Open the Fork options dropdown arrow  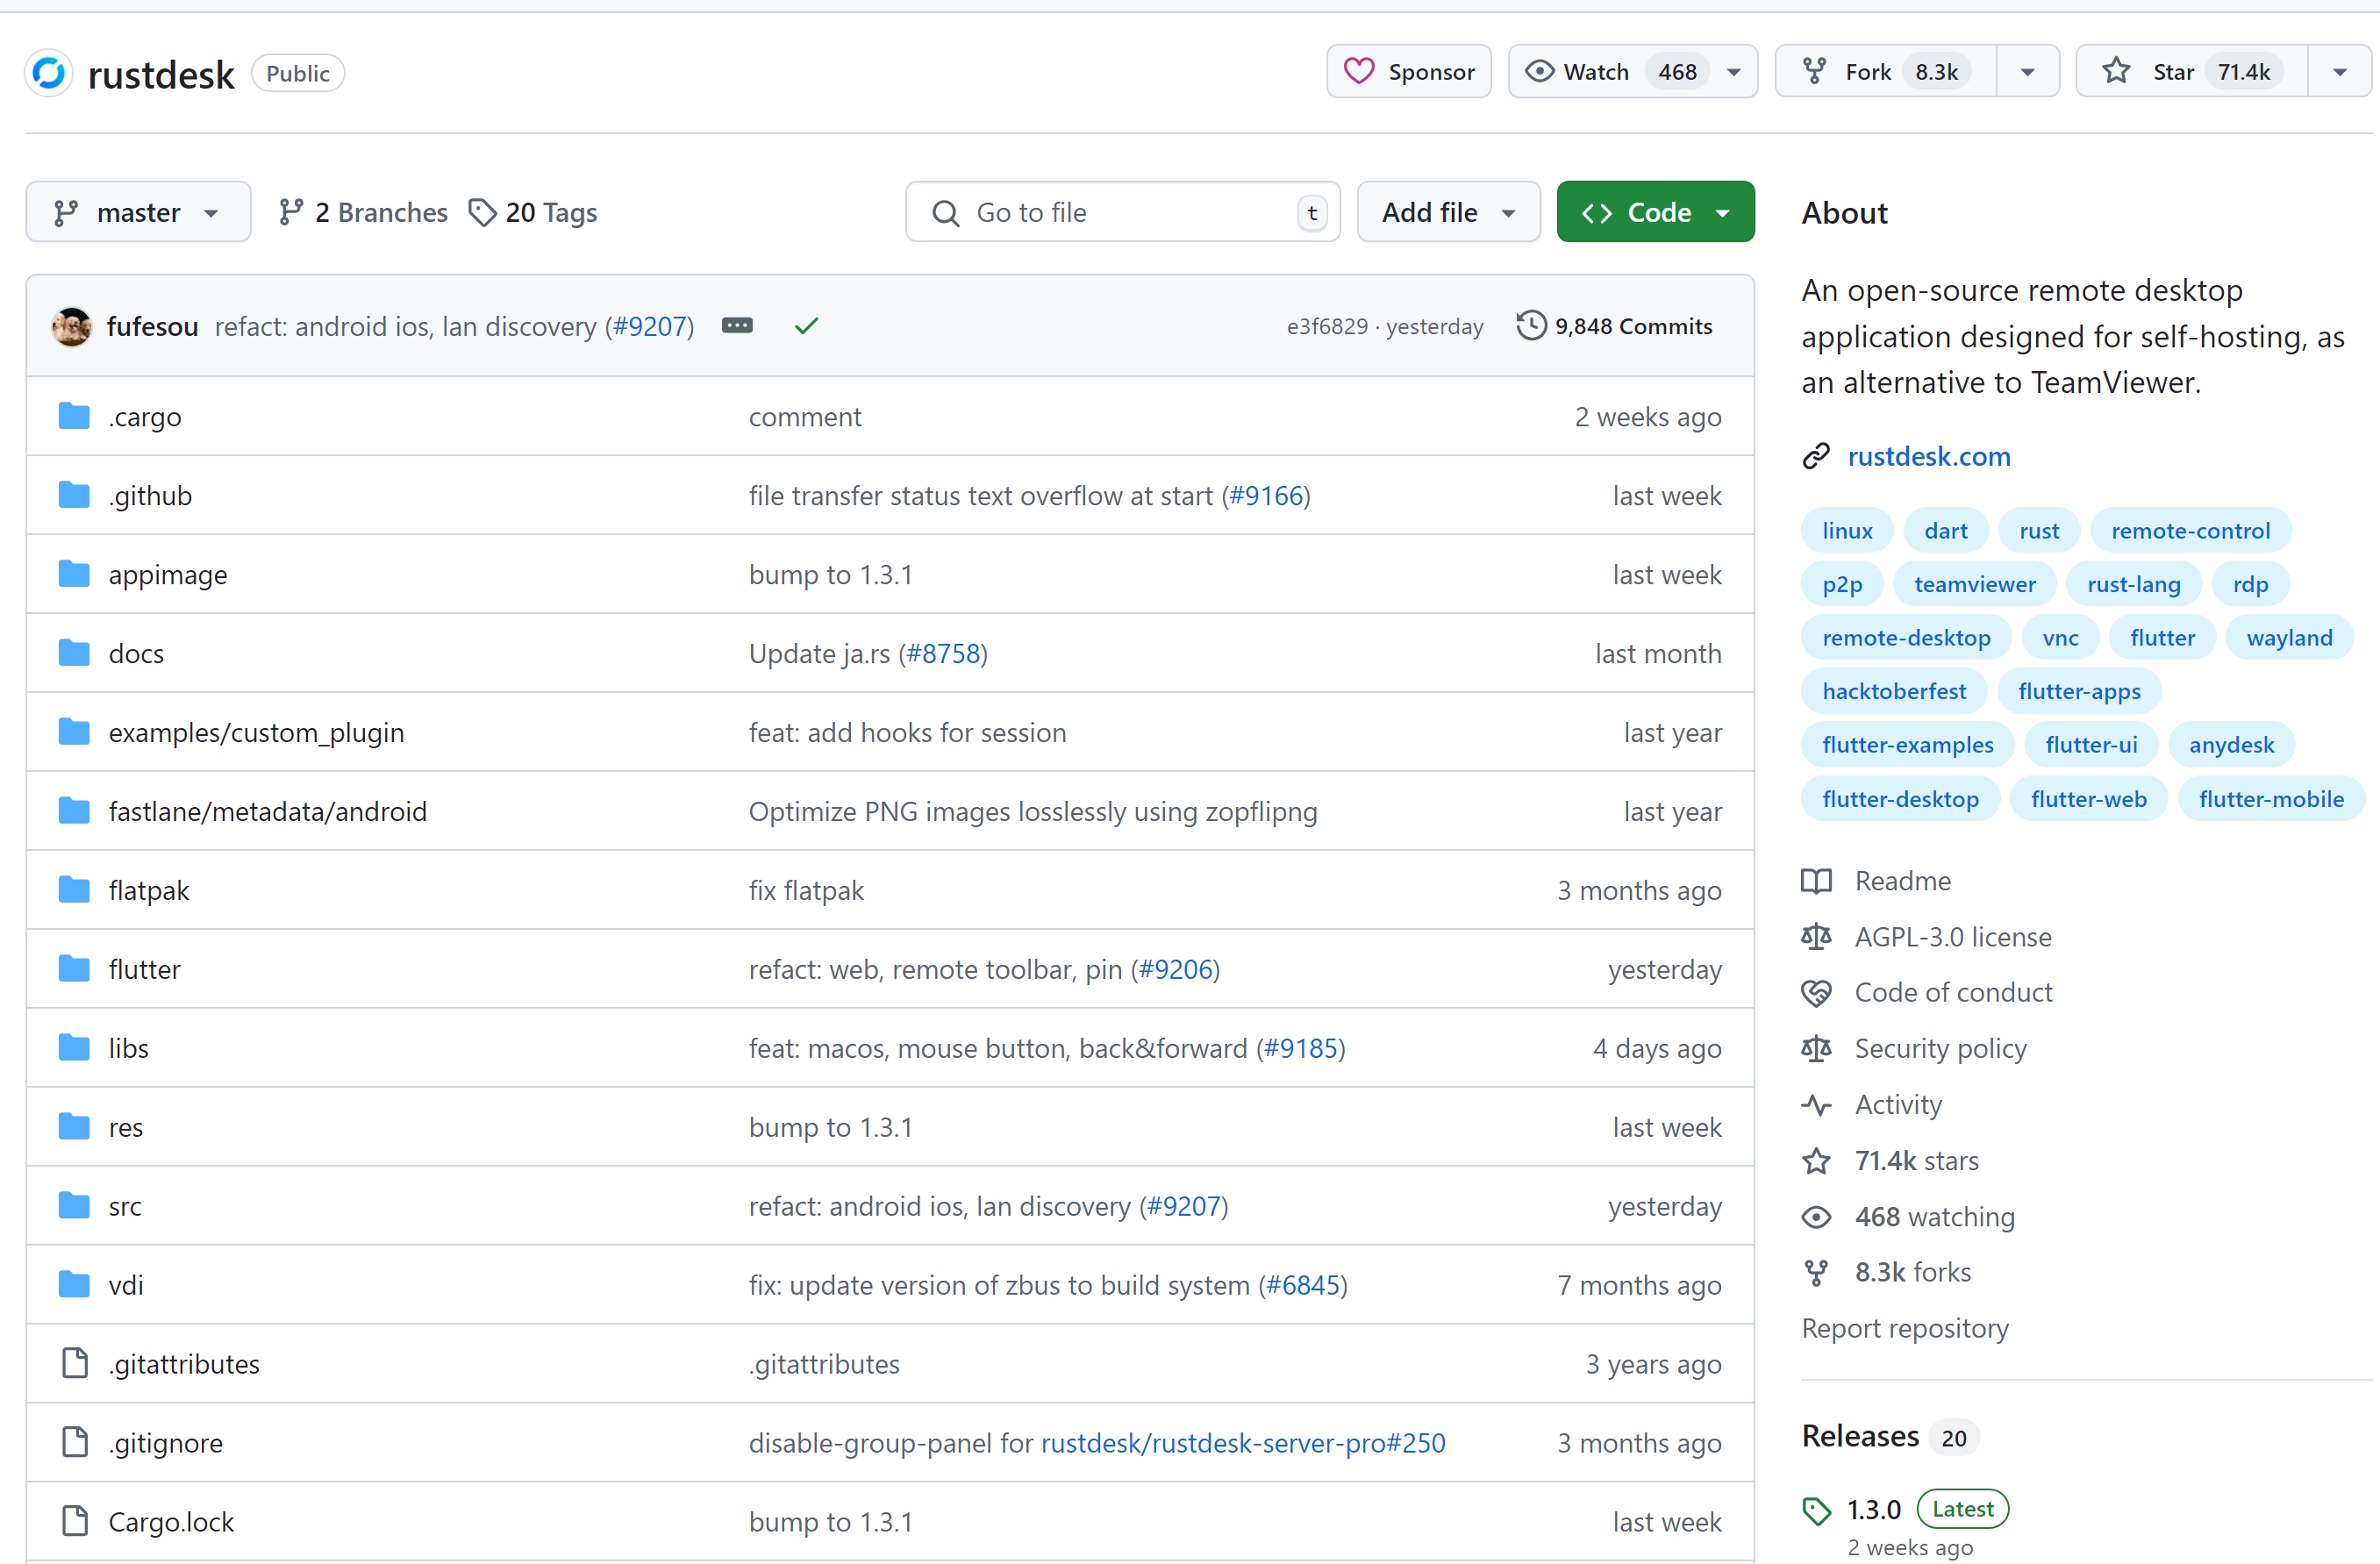click(2027, 72)
